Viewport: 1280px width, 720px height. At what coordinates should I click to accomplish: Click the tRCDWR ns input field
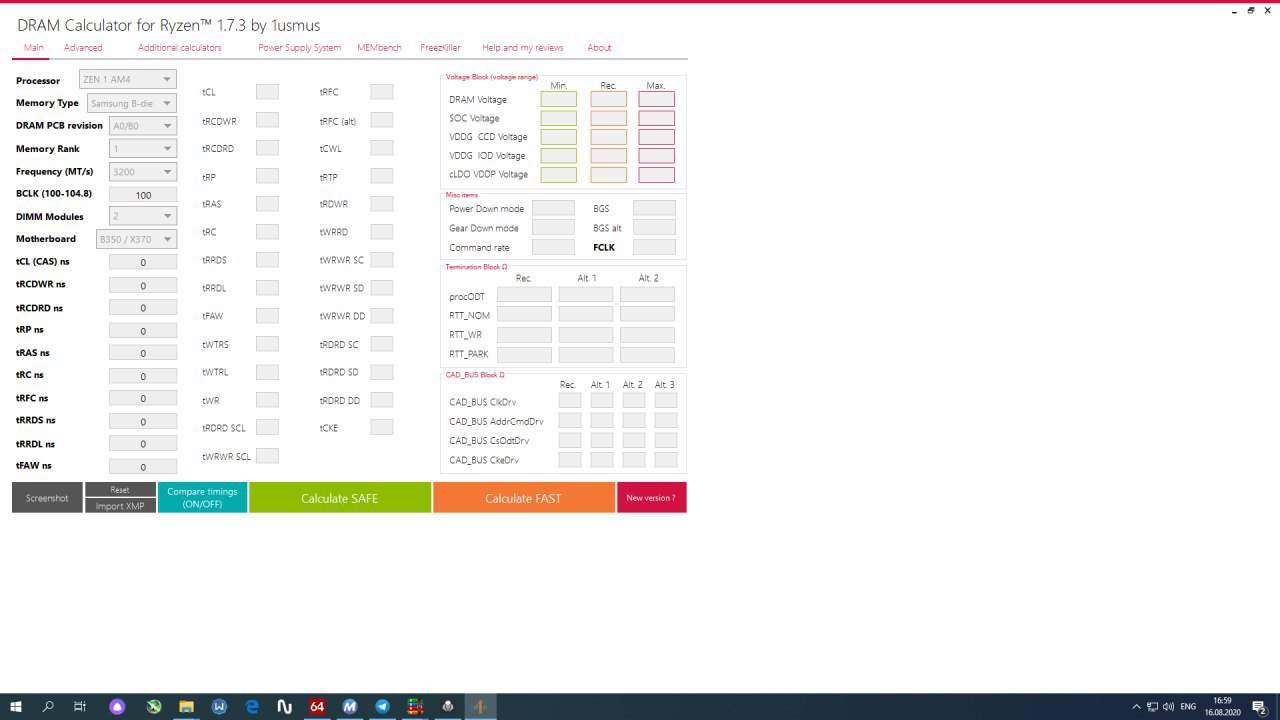(143, 285)
